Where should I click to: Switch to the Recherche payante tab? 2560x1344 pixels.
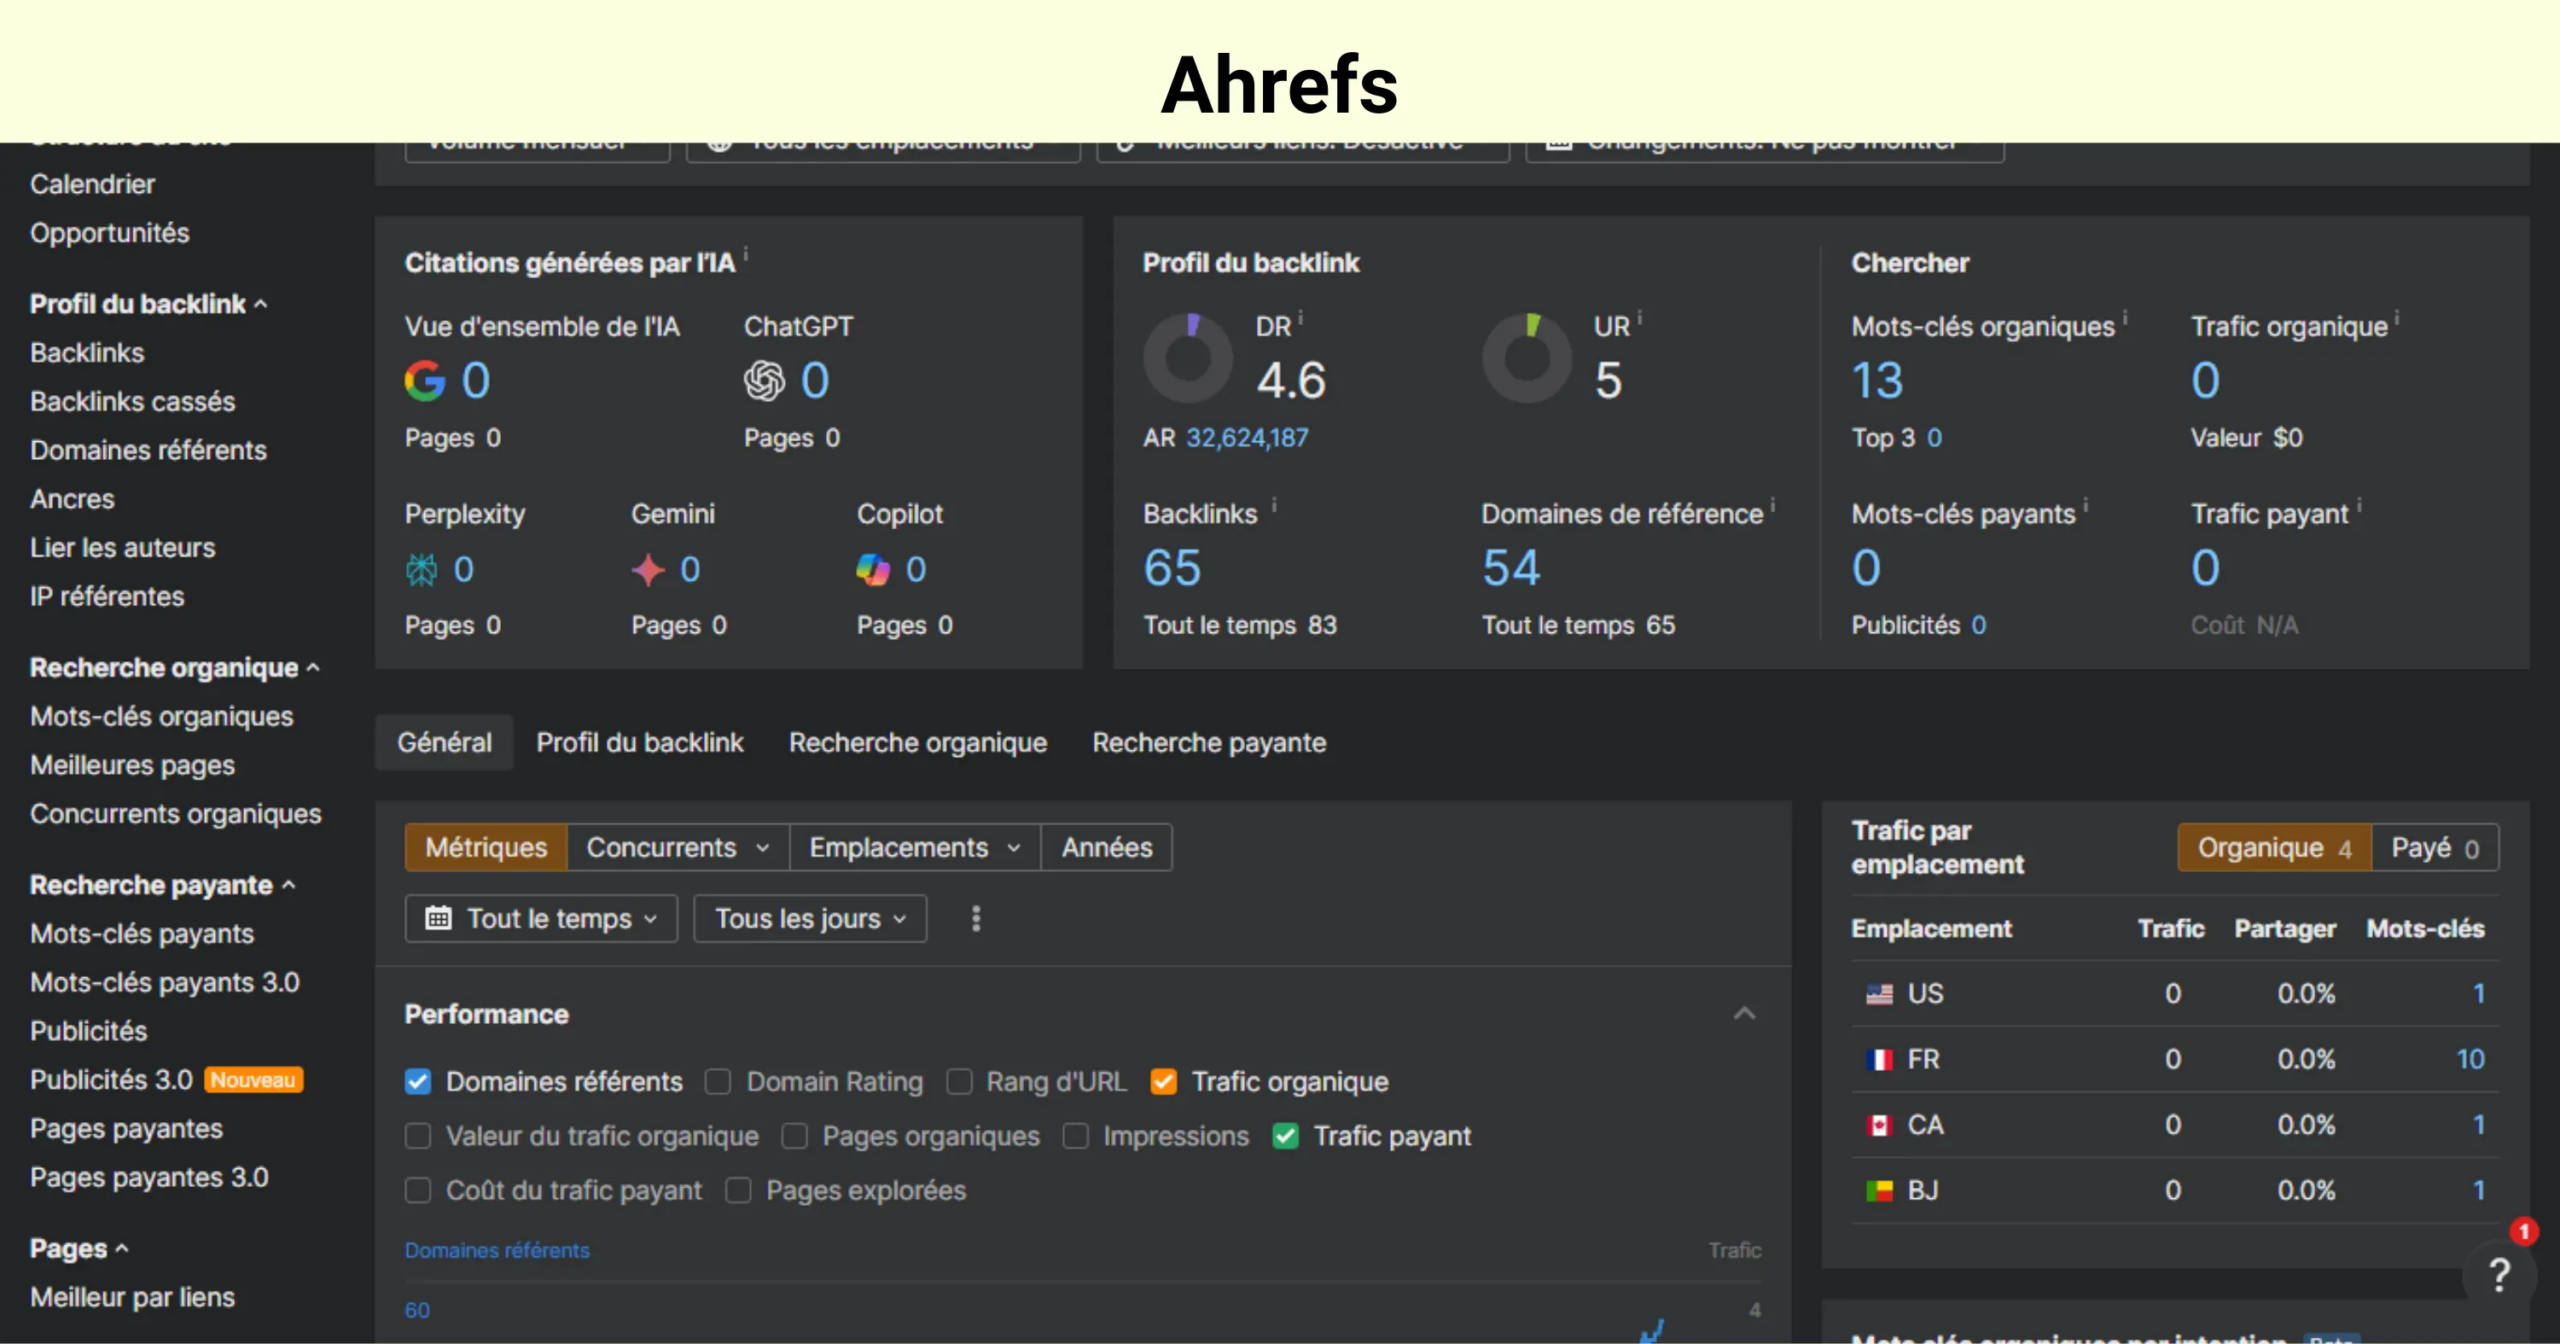click(1209, 742)
